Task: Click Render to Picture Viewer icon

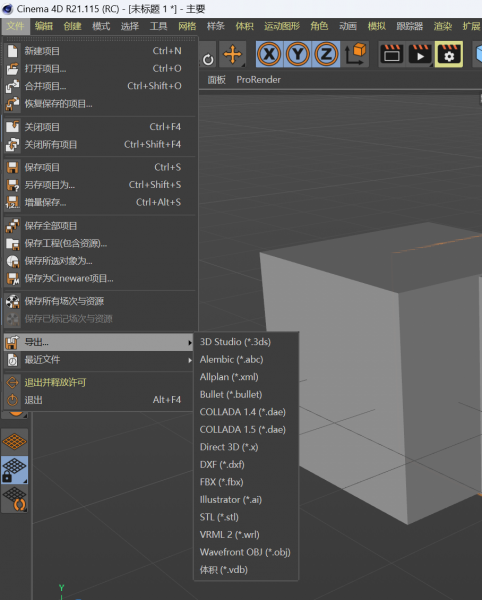Action: (x=420, y=54)
